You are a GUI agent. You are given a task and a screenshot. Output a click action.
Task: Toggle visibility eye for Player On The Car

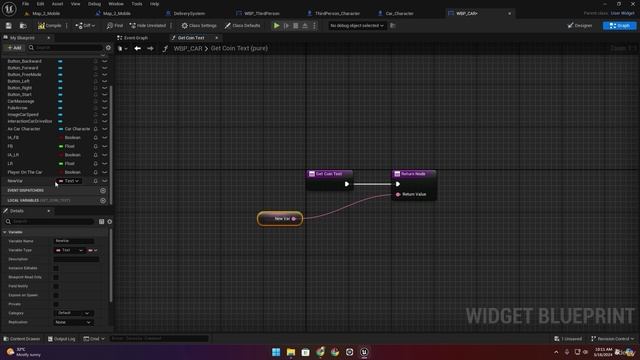105,172
